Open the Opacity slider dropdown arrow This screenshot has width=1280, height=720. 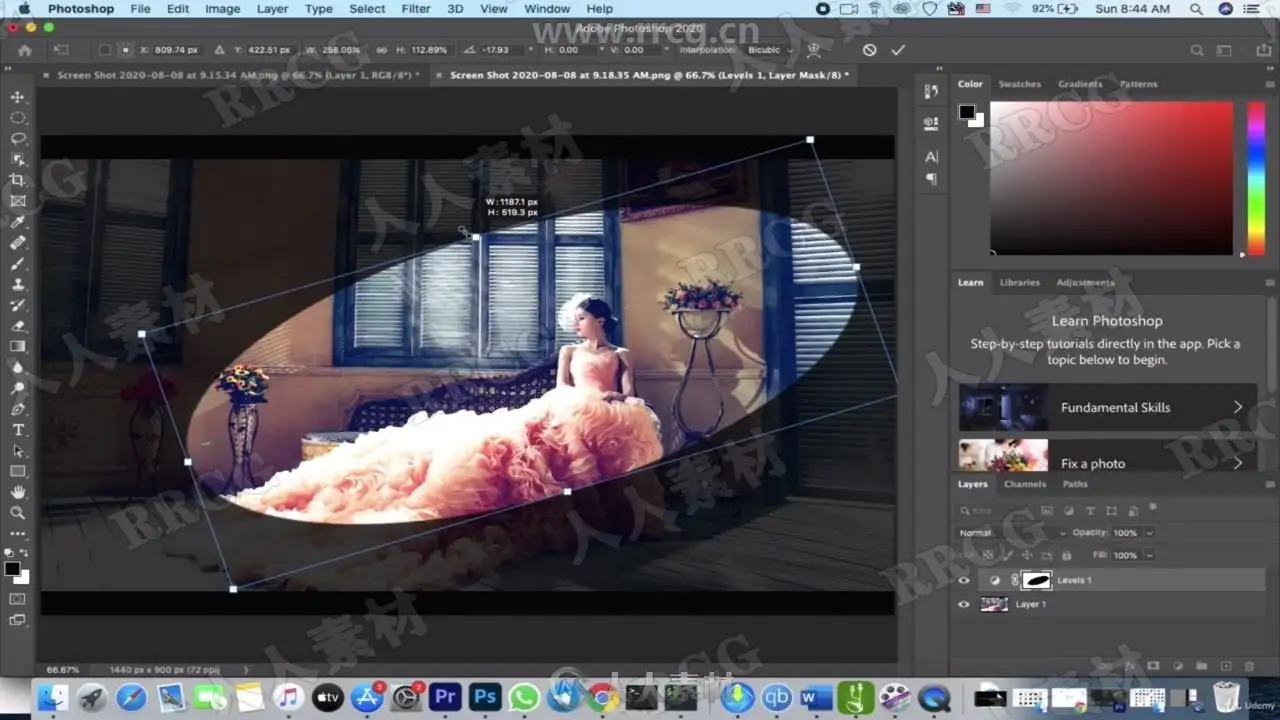point(1150,533)
